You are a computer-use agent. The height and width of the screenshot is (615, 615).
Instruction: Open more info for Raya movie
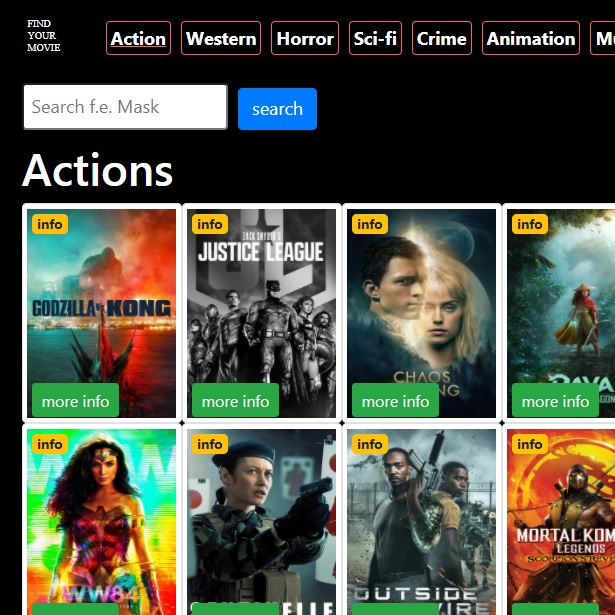555,400
